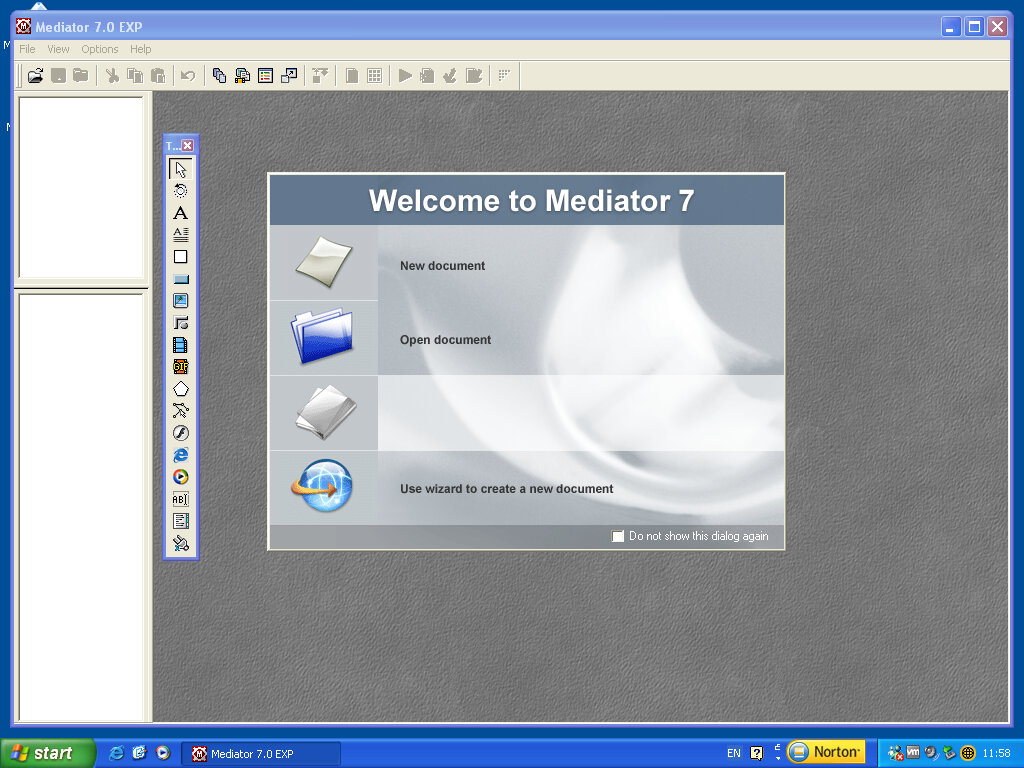This screenshot has width=1024, height=768.
Task: Open the Help menu
Action: click(x=141, y=49)
